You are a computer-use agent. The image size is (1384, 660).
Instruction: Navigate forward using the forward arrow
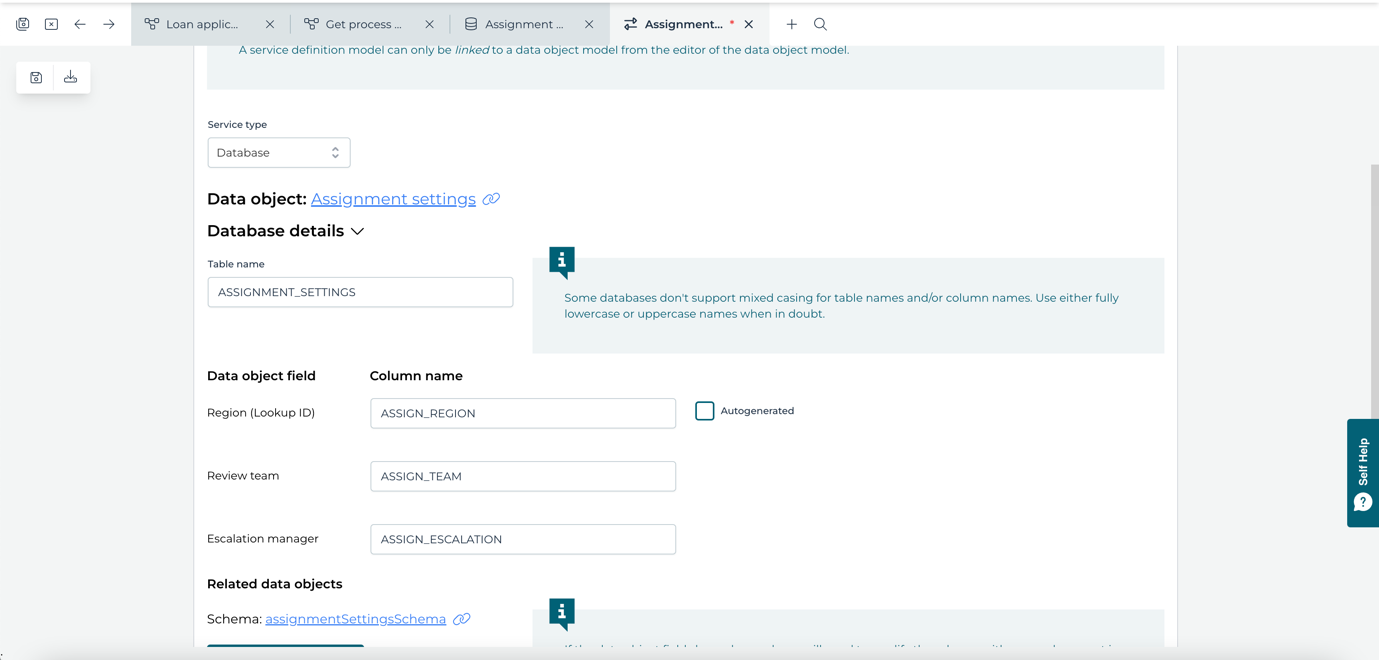tap(108, 23)
